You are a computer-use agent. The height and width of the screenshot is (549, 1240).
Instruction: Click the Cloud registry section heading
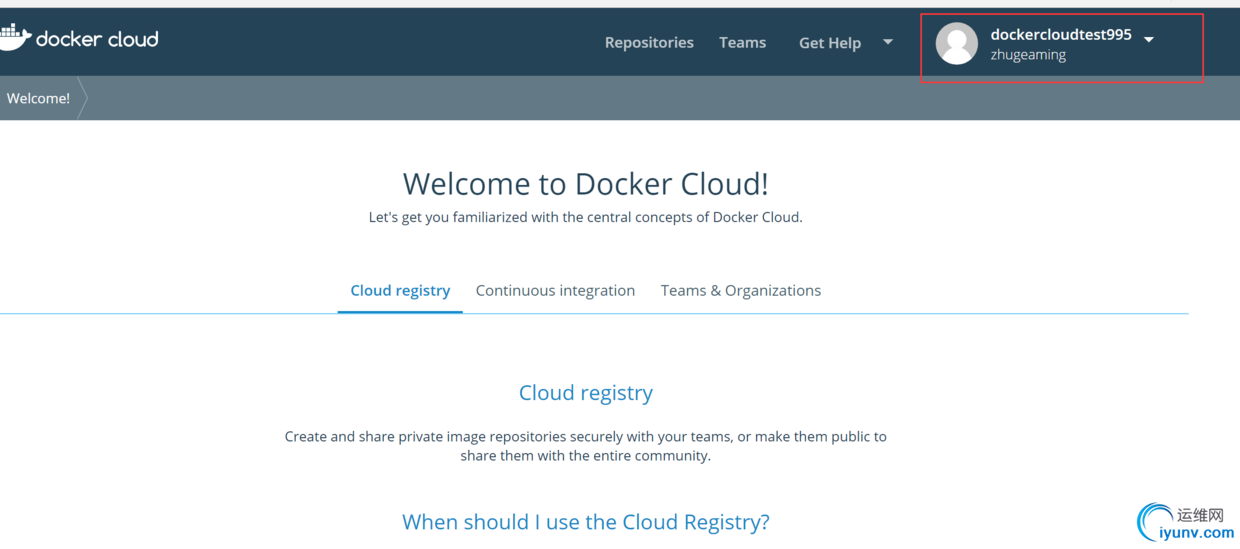(586, 393)
